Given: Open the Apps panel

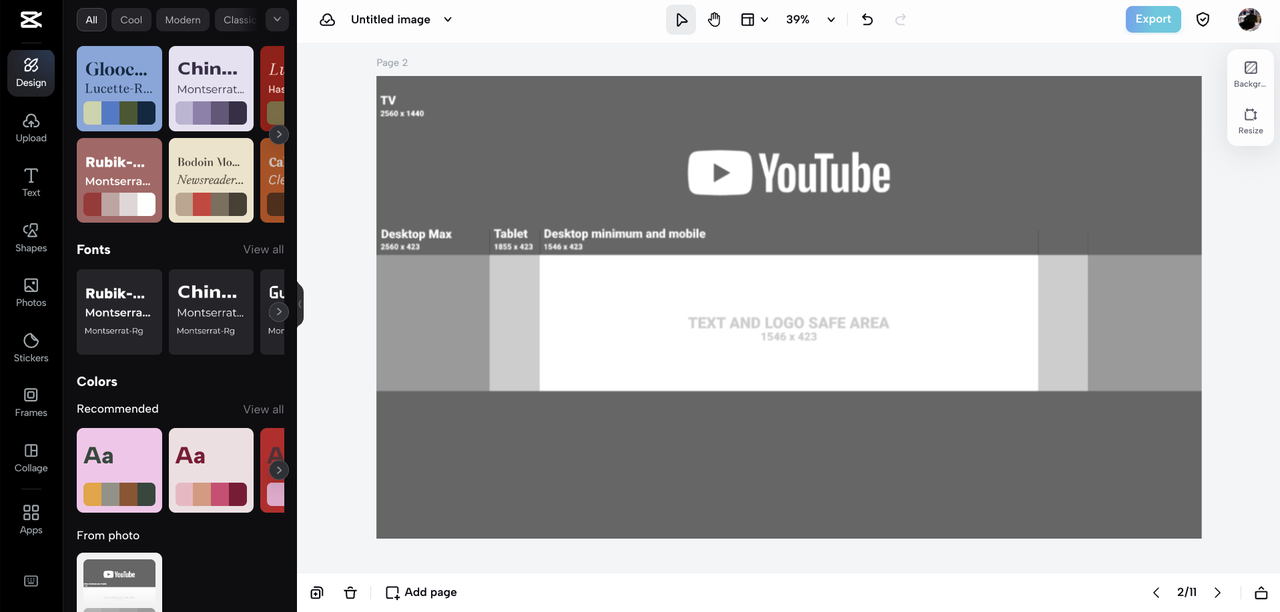Looking at the screenshot, I should tap(31, 519).
